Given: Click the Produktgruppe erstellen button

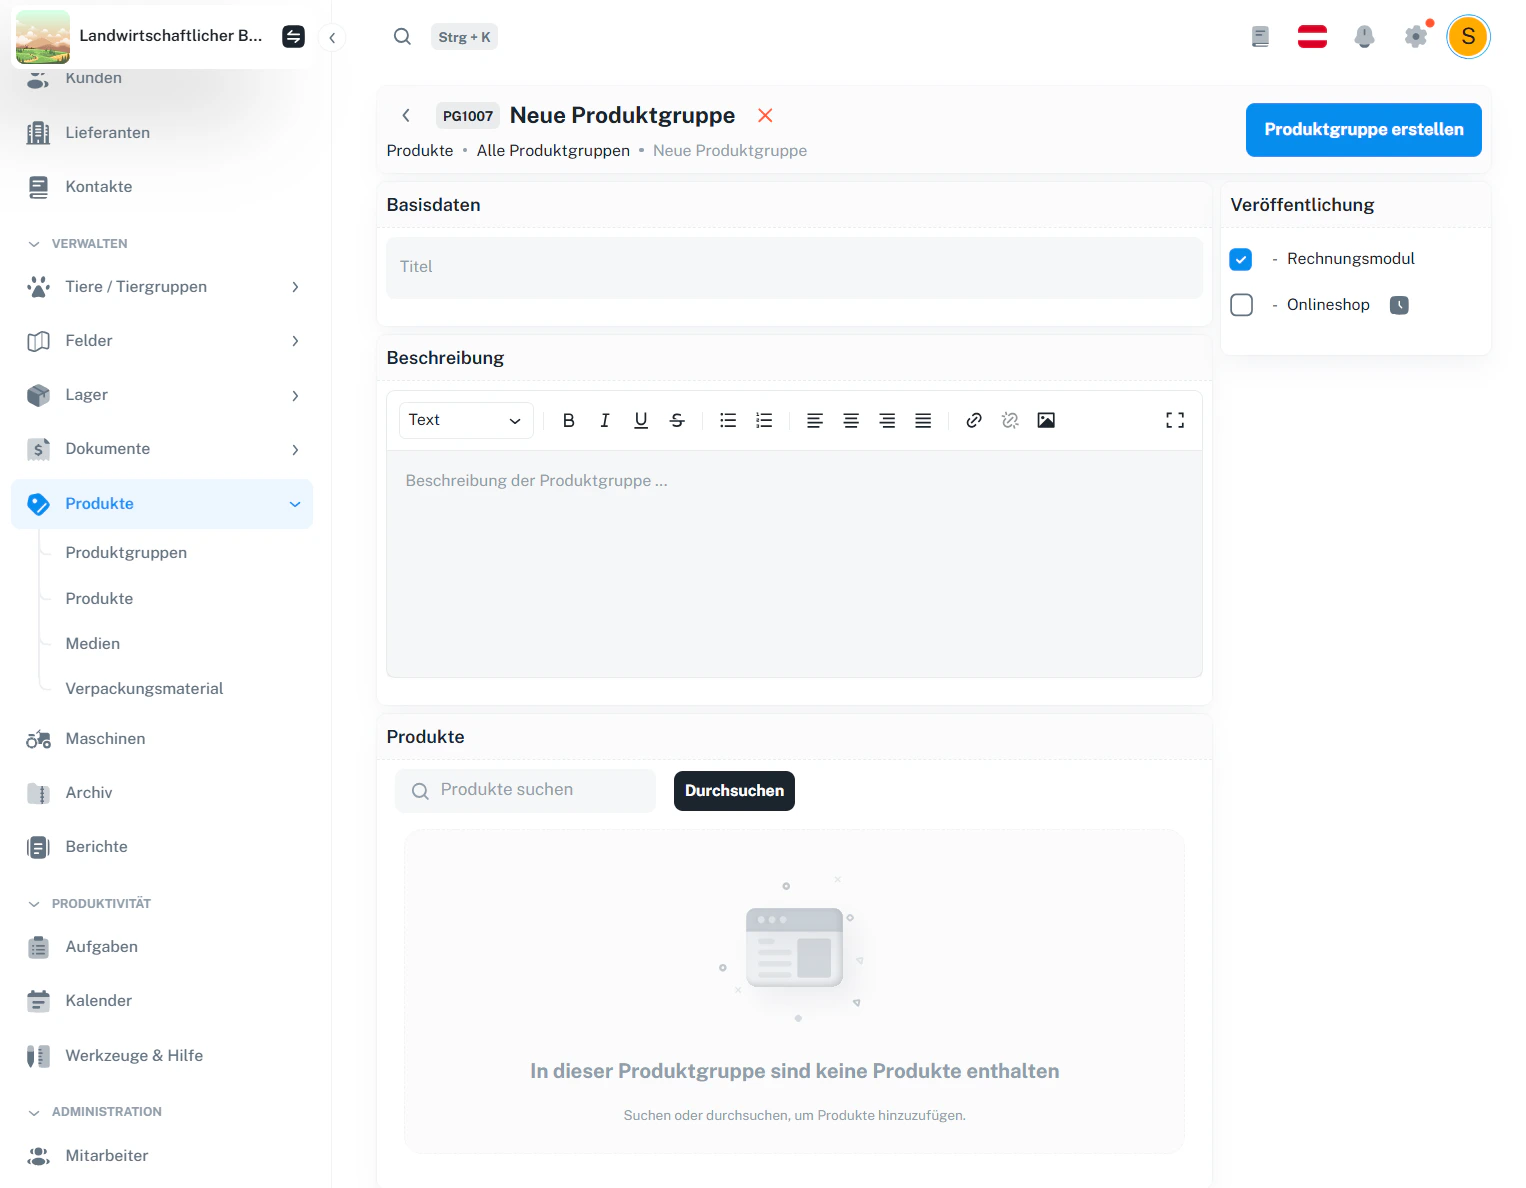Looking at the screenshot, I should pos(1363,129).
